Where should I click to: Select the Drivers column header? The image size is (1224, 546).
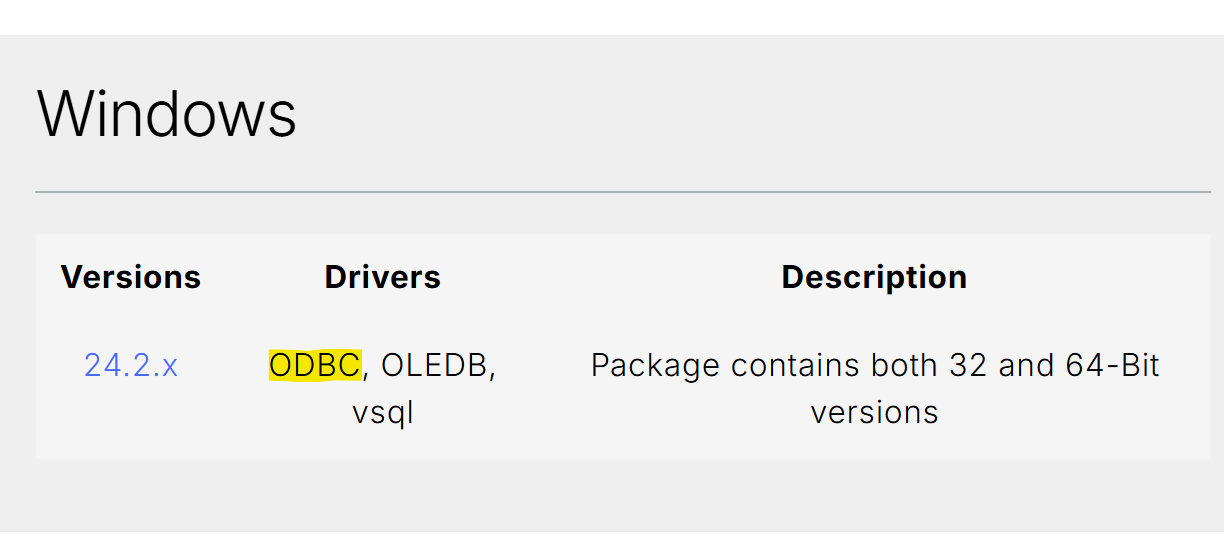(383, 277)
